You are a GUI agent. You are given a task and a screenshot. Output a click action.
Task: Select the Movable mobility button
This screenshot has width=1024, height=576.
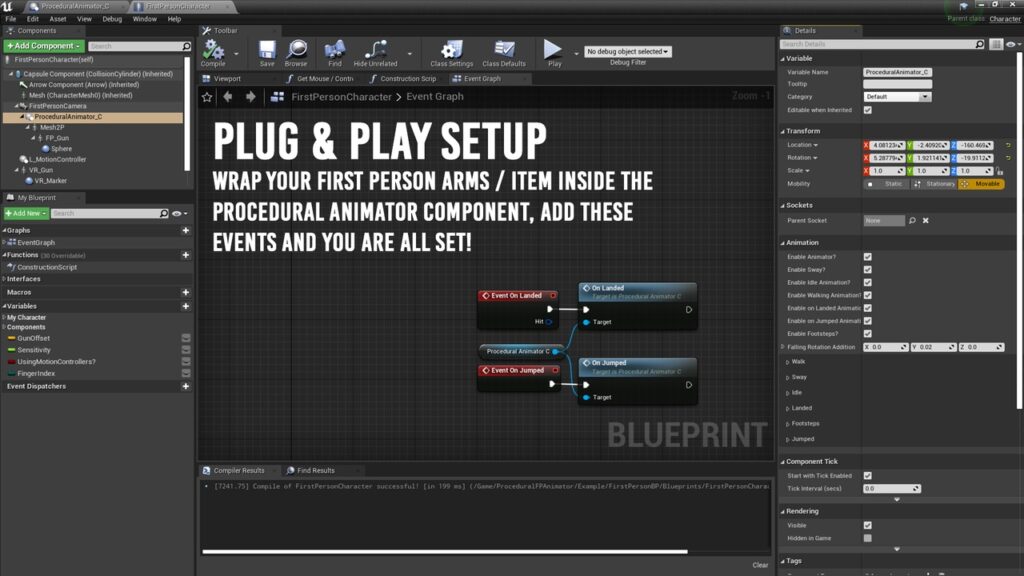[x=981, y=184]
